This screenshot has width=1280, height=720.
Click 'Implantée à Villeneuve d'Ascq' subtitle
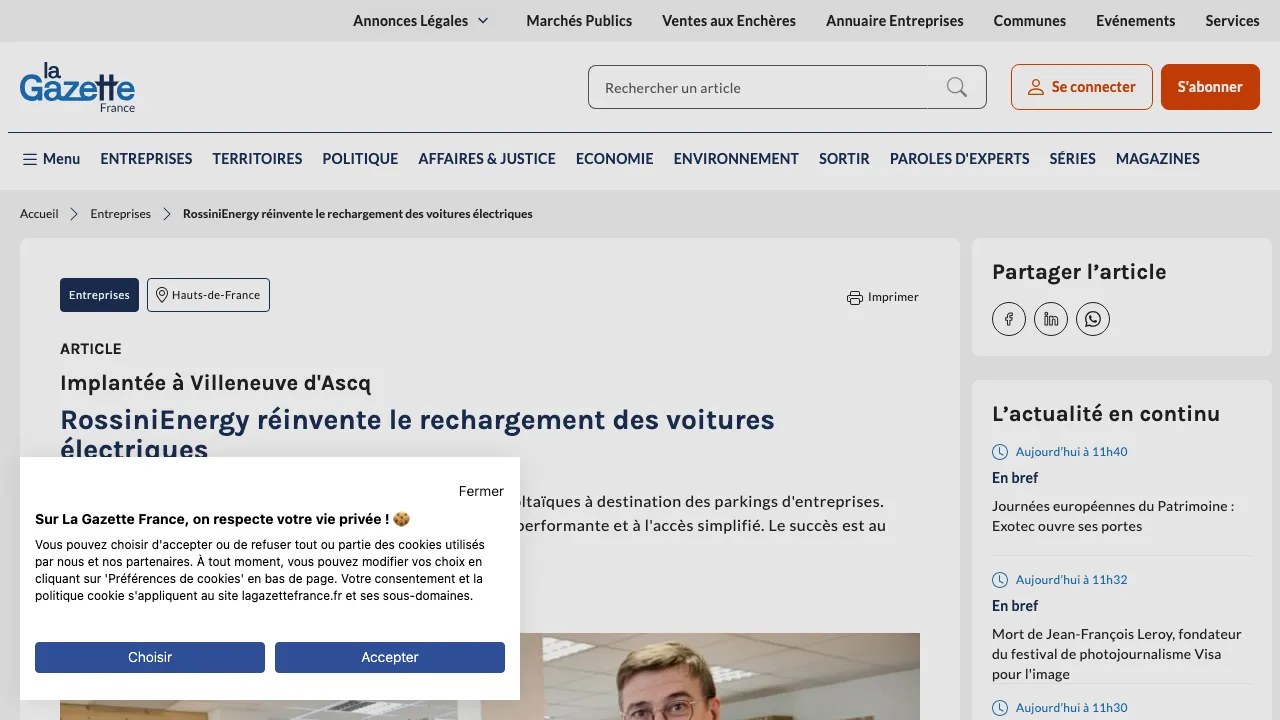[215, 383]
